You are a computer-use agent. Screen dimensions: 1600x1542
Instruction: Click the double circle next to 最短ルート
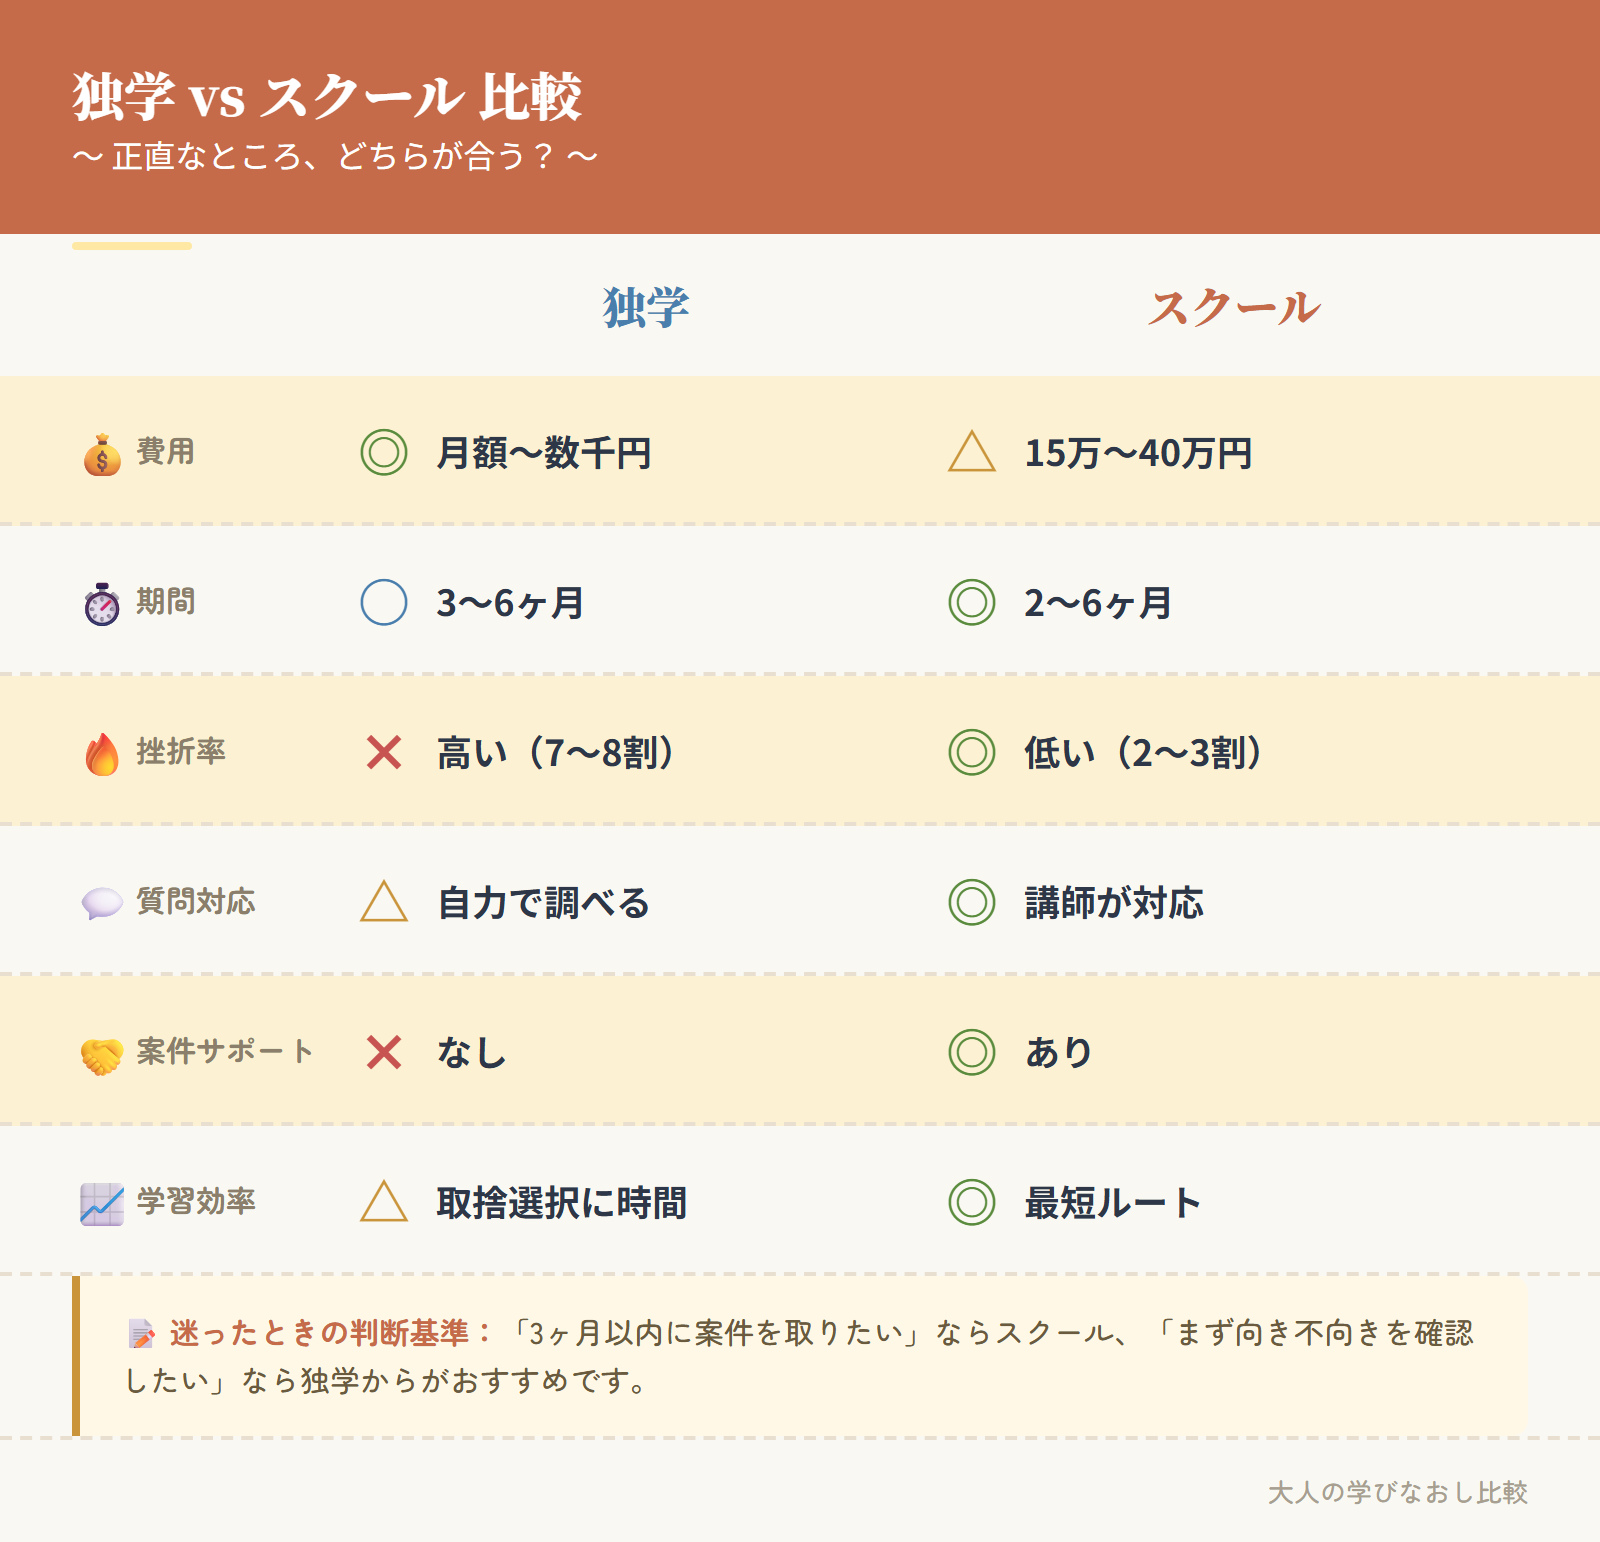[x=972, y=1202]
